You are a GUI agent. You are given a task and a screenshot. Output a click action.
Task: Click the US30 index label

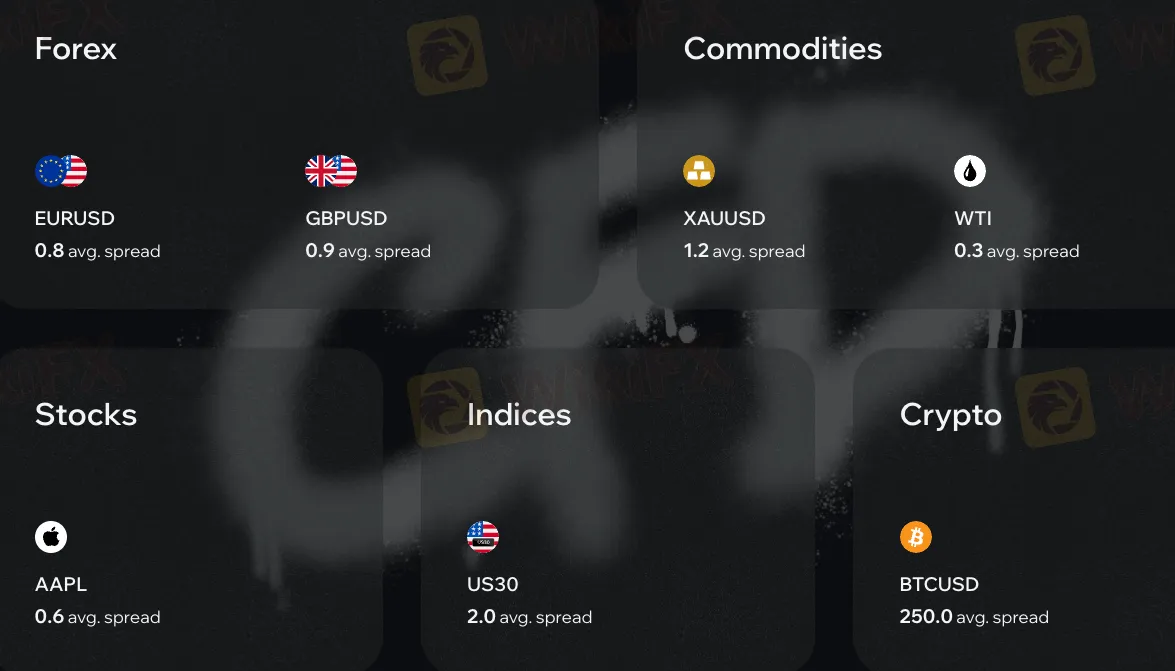(493, 584)
